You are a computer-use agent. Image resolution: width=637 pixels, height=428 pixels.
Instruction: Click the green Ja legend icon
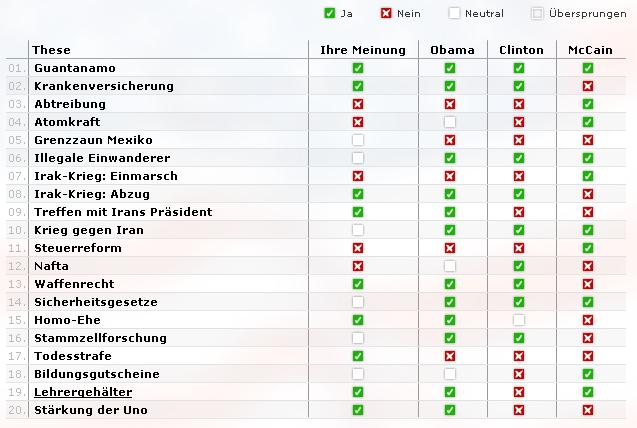click(330, 14)
